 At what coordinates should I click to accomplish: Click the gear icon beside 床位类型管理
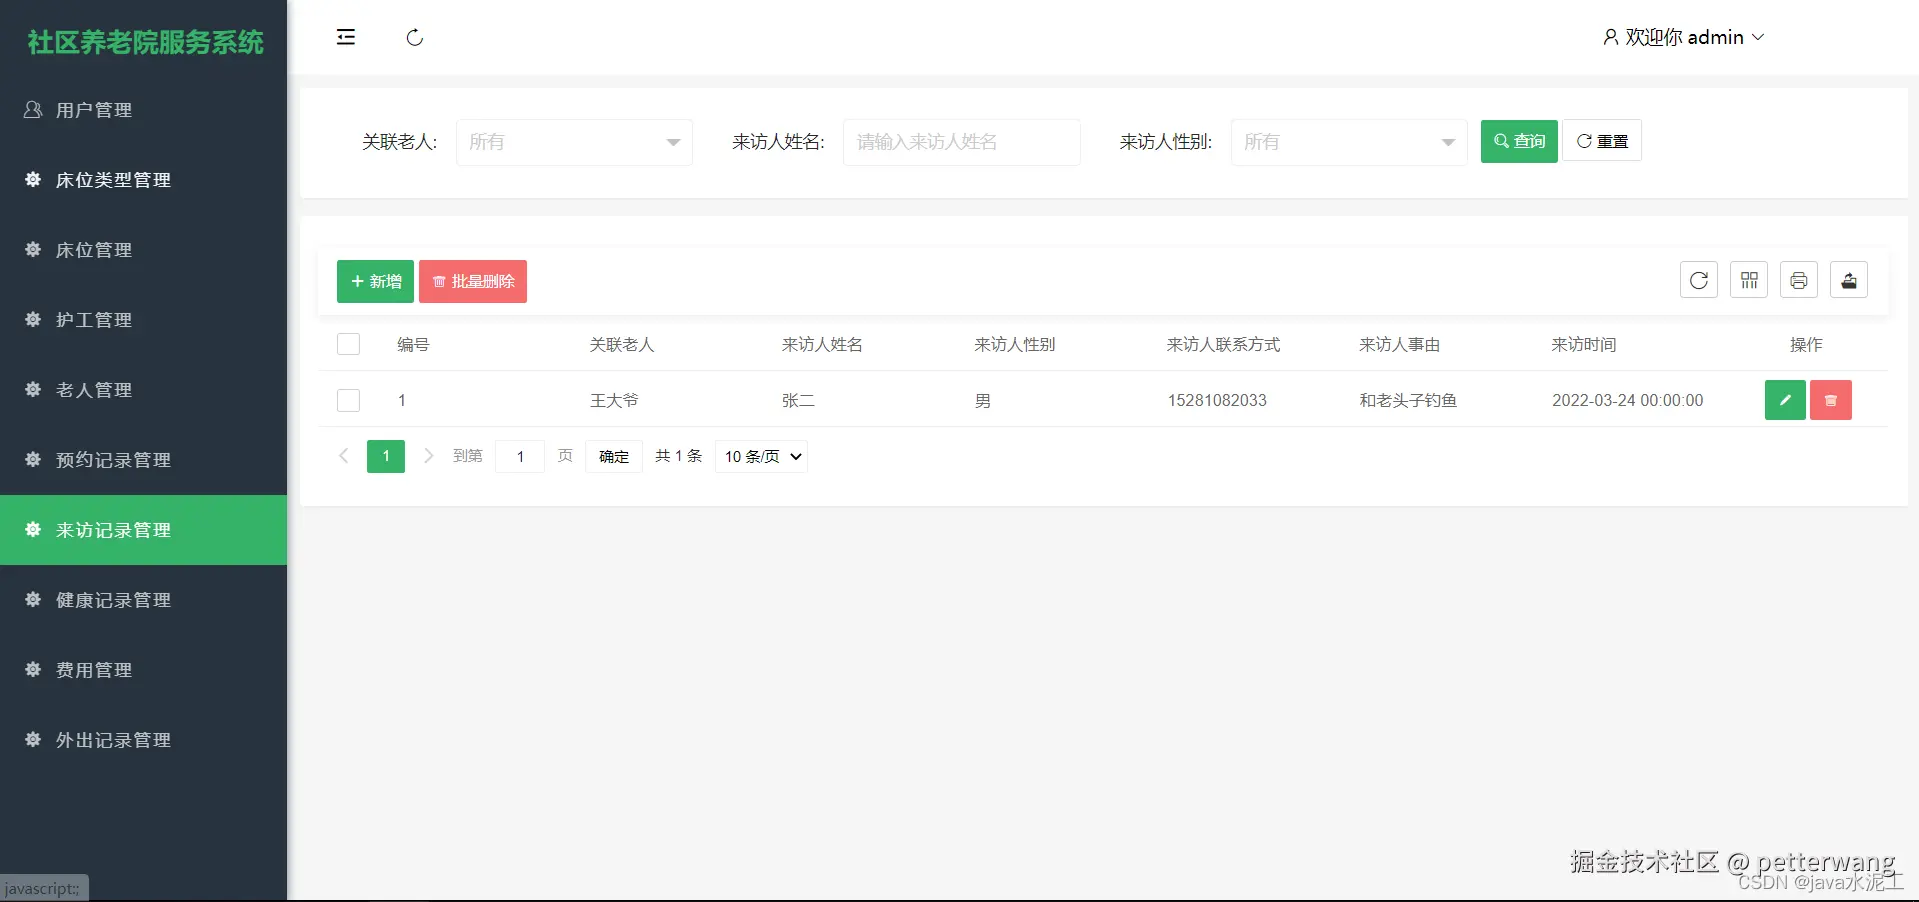point(33,179)
